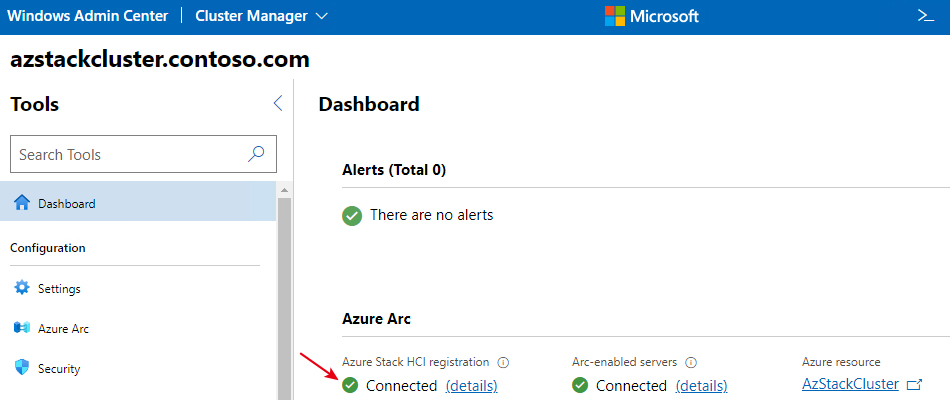This screenshot has height=400, width=950.
Task: Click the azstackcluster.contoso.com cluster name
Action: coord(160,59)
